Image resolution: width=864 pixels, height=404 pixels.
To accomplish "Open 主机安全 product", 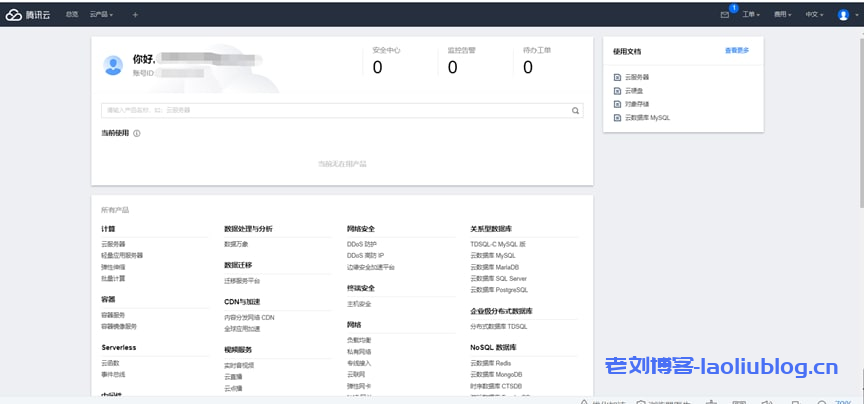I will tap(359, 304).
